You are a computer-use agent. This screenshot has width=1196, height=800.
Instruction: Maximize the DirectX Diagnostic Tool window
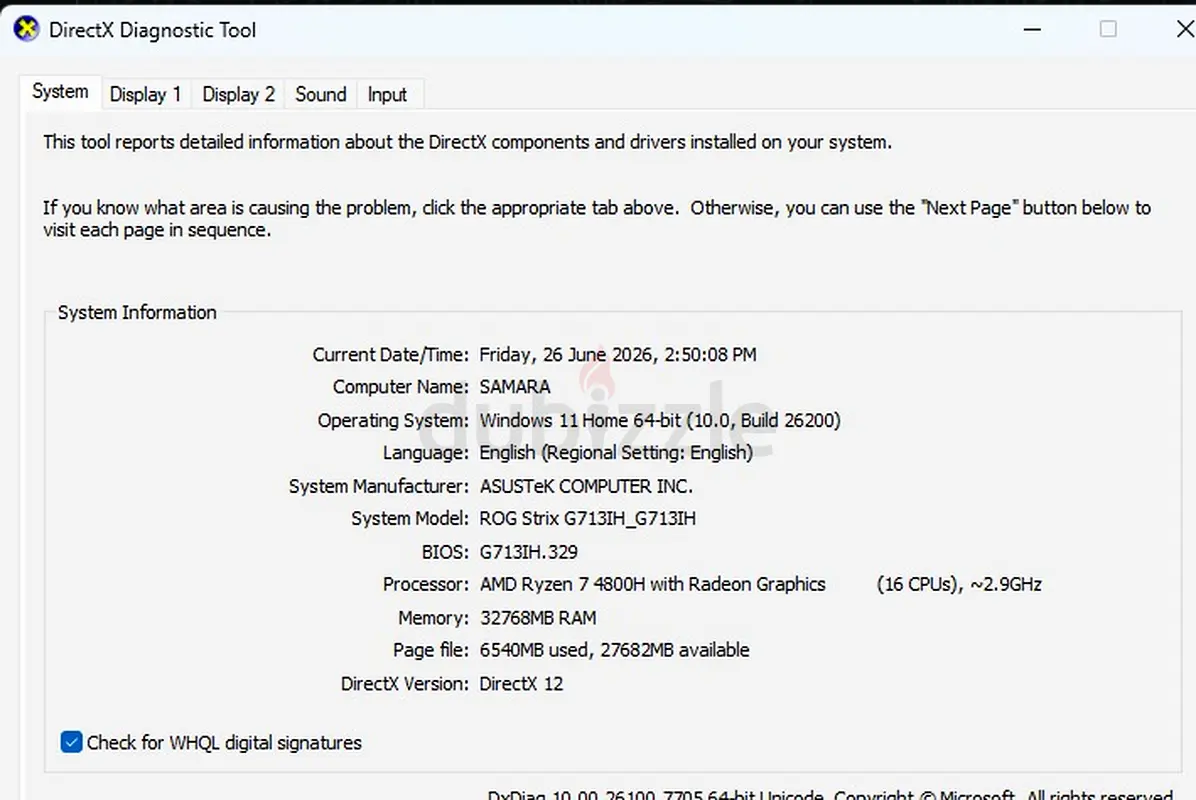[1108, 29]
